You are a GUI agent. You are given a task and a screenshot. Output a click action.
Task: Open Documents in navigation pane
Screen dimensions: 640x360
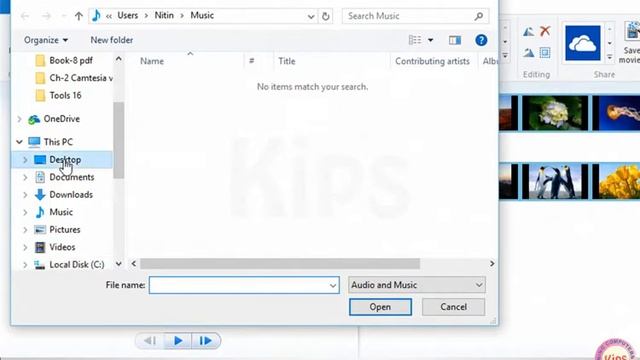pyautogui.click(x=71, y=177)
